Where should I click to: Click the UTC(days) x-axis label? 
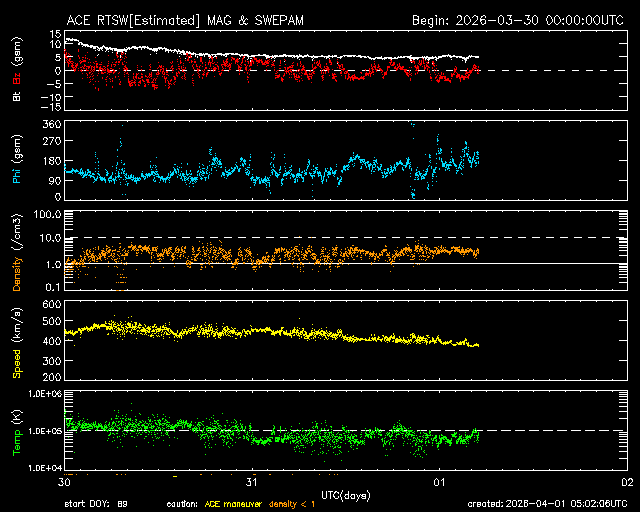point(345,494)
